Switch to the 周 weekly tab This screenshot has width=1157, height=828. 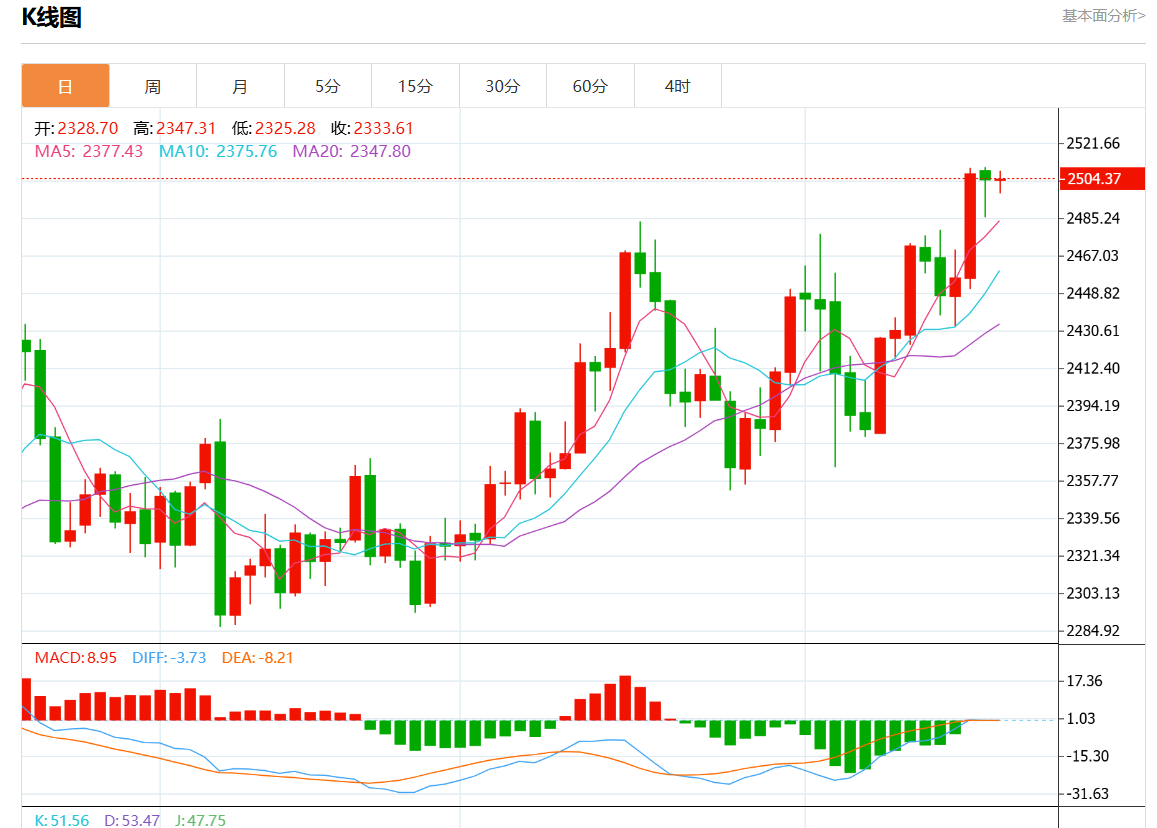click(153, 86)
